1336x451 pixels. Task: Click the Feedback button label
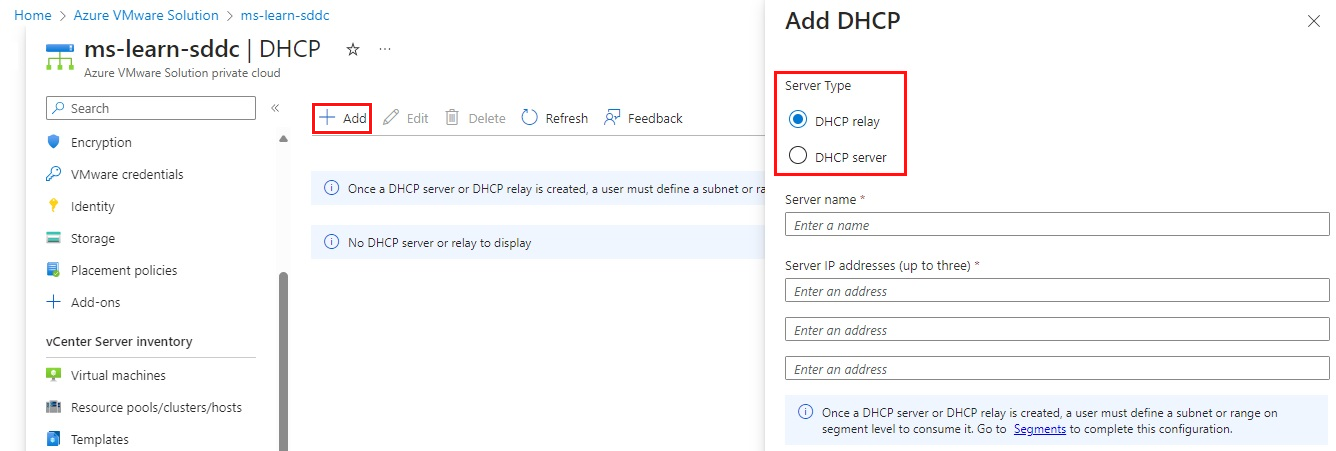click(x=655, y=118)
